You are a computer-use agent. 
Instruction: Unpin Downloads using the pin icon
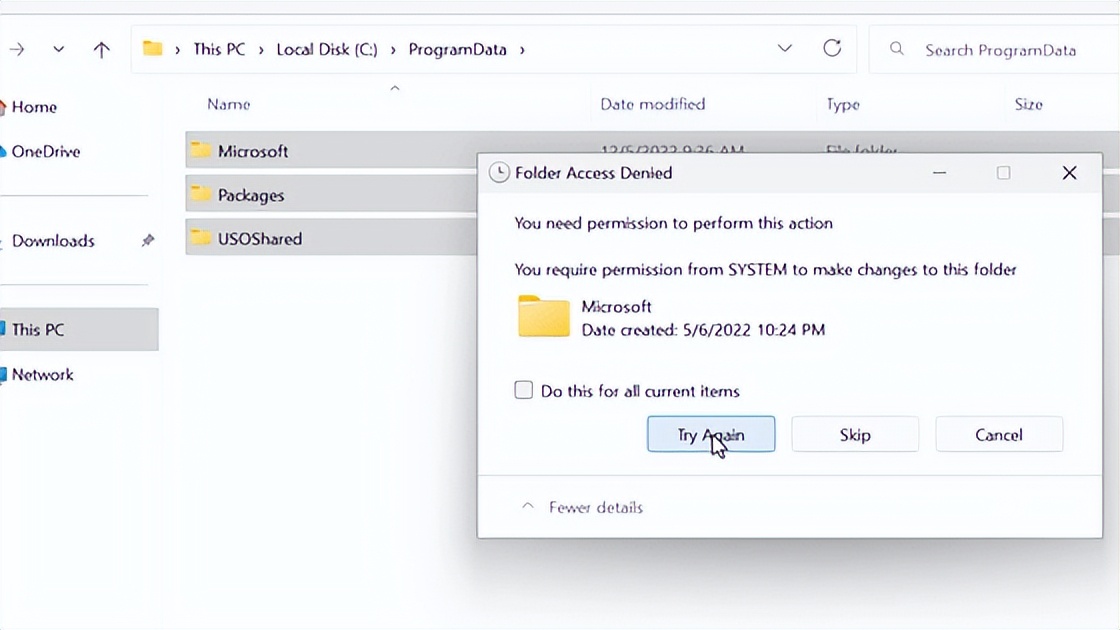149,241
